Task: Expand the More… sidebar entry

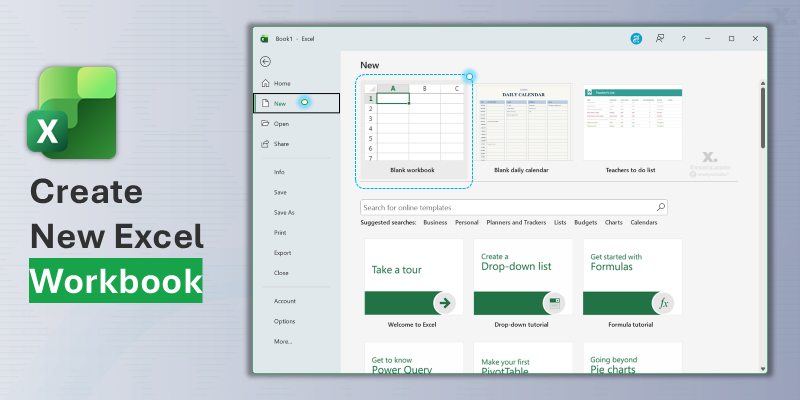Action: pyautogui.click(x=283, y=341)
